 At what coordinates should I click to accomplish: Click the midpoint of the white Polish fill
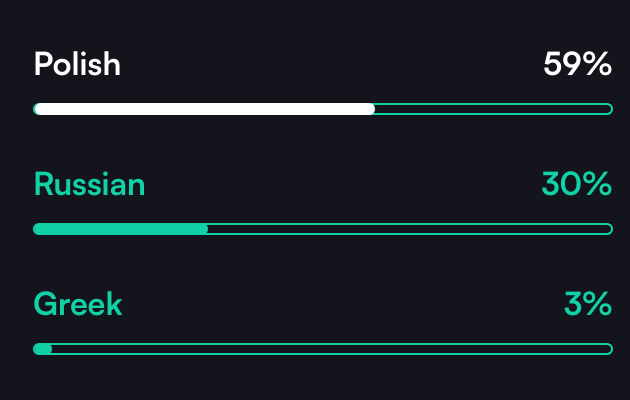(204, 109)
